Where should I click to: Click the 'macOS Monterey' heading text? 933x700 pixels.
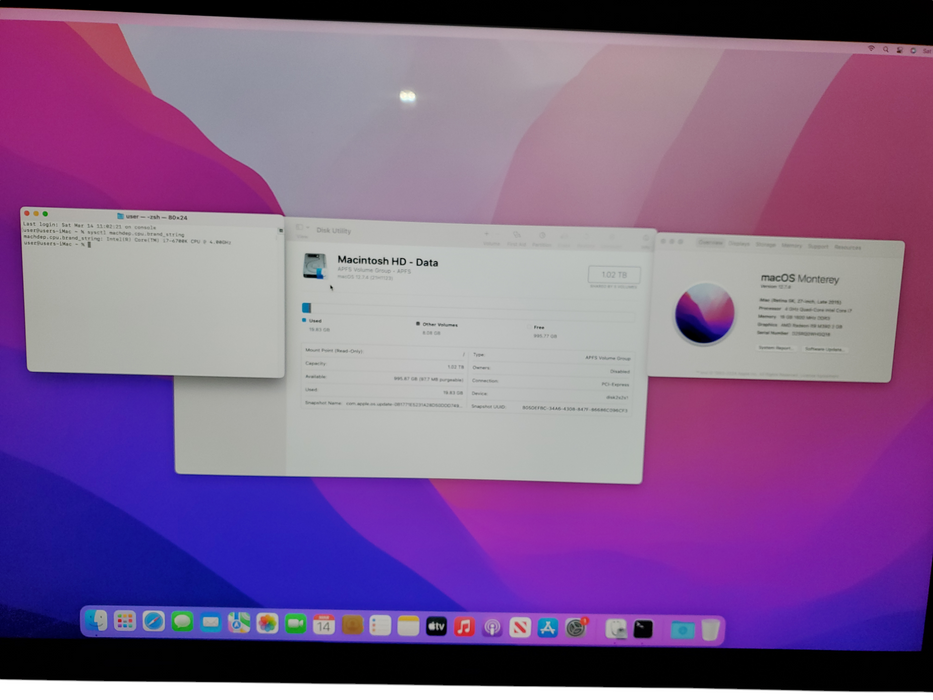(800, 278)
